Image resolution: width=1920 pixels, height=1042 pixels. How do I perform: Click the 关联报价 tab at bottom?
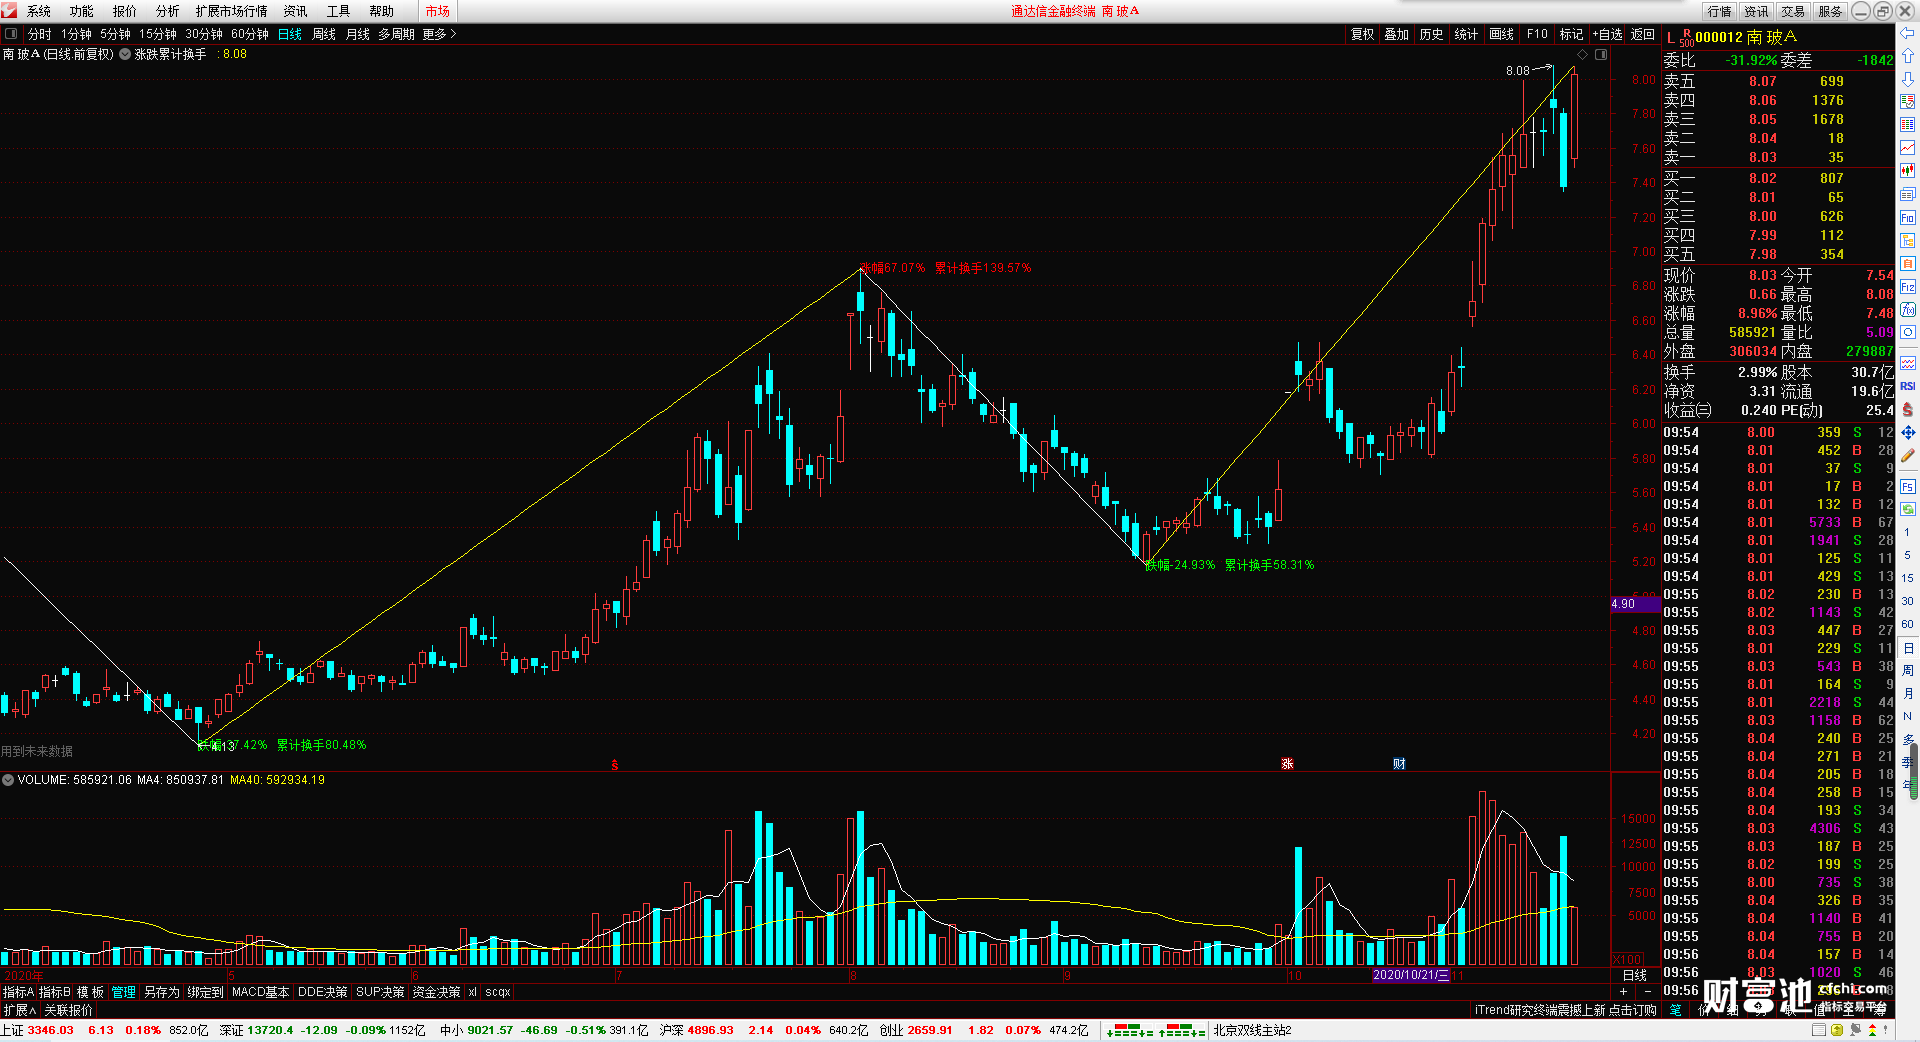pos(68,1010)
